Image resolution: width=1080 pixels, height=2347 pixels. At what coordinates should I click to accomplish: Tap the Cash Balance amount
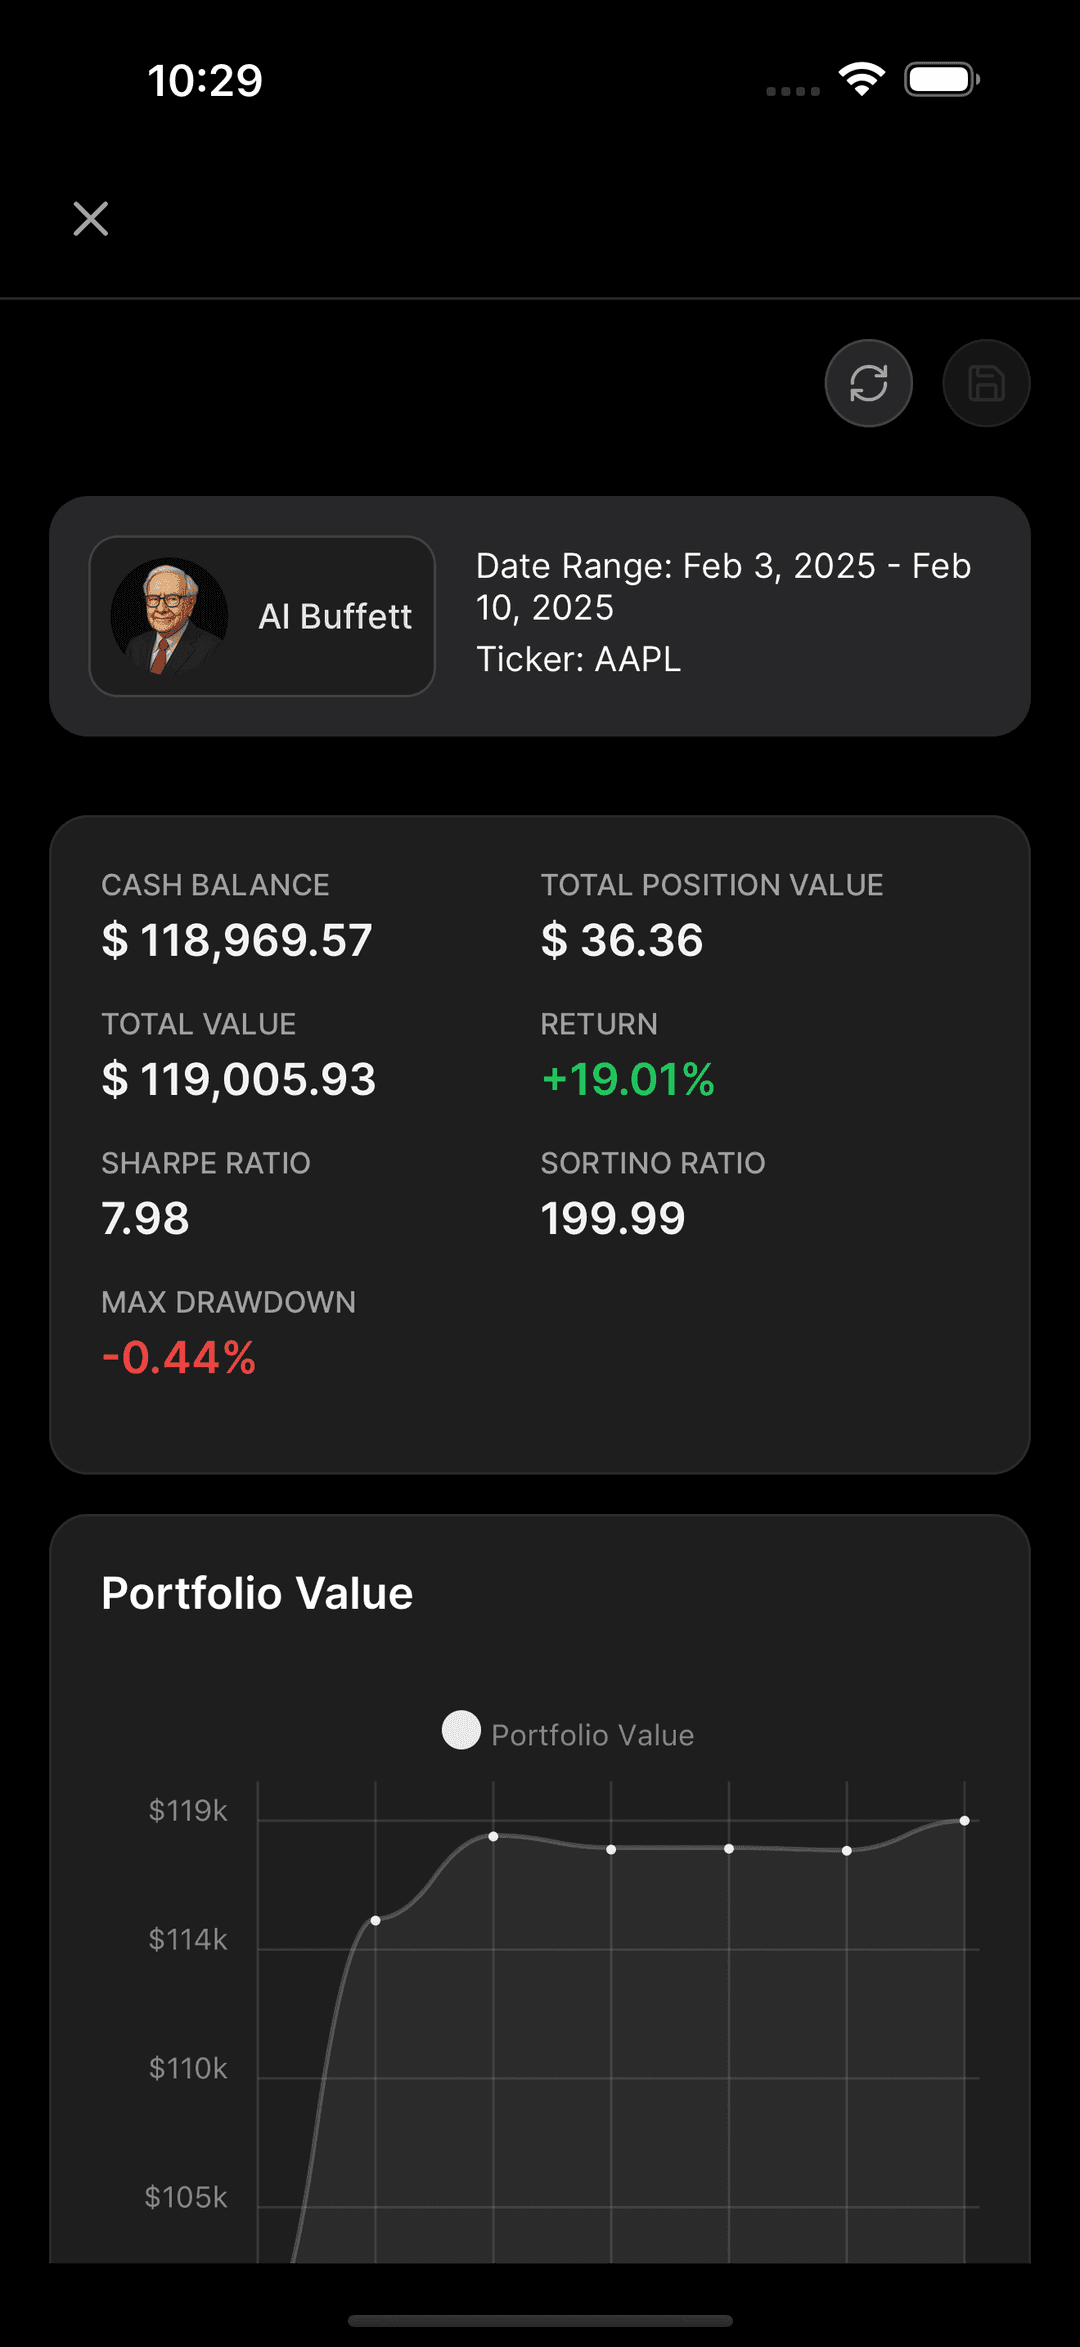tap(237, 940)
